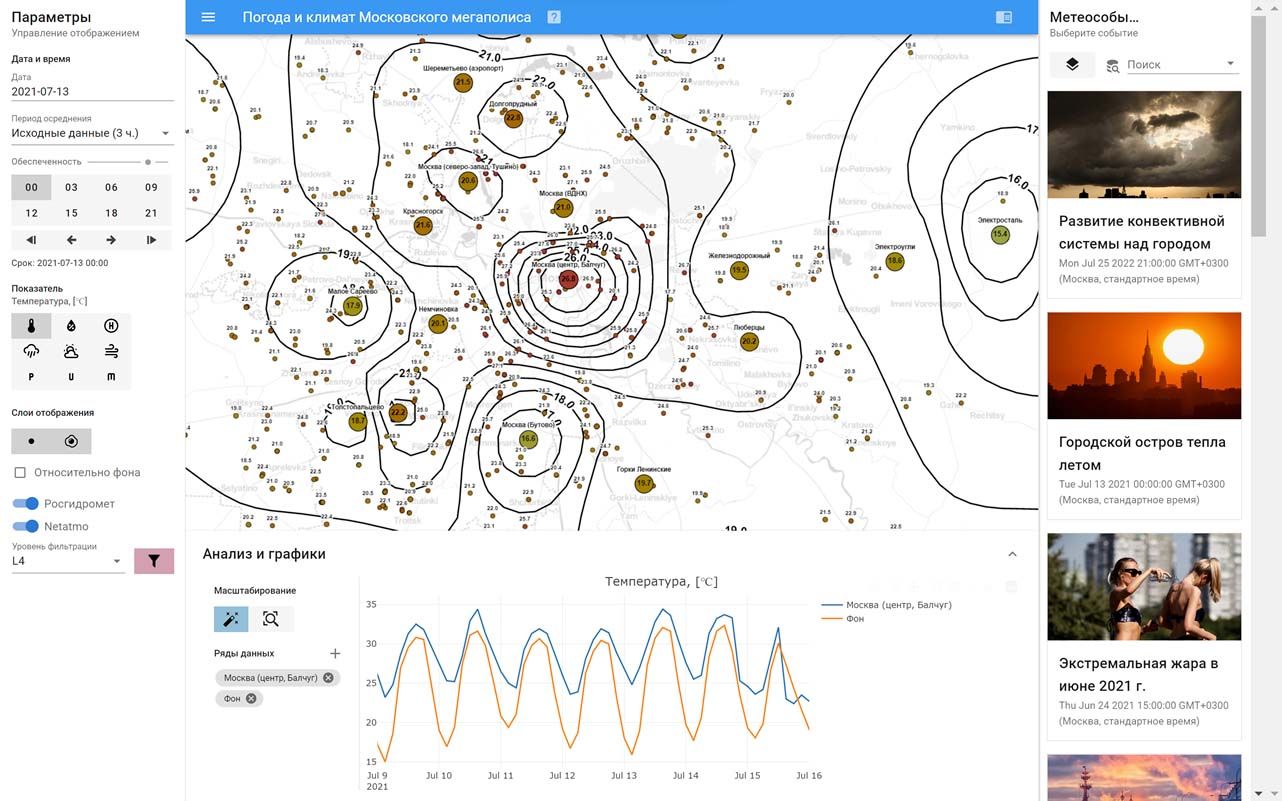Collapse the 'Анализ и графики' panel
Viewport: 1282px width, 801px height.
[x=1012, y=554]
